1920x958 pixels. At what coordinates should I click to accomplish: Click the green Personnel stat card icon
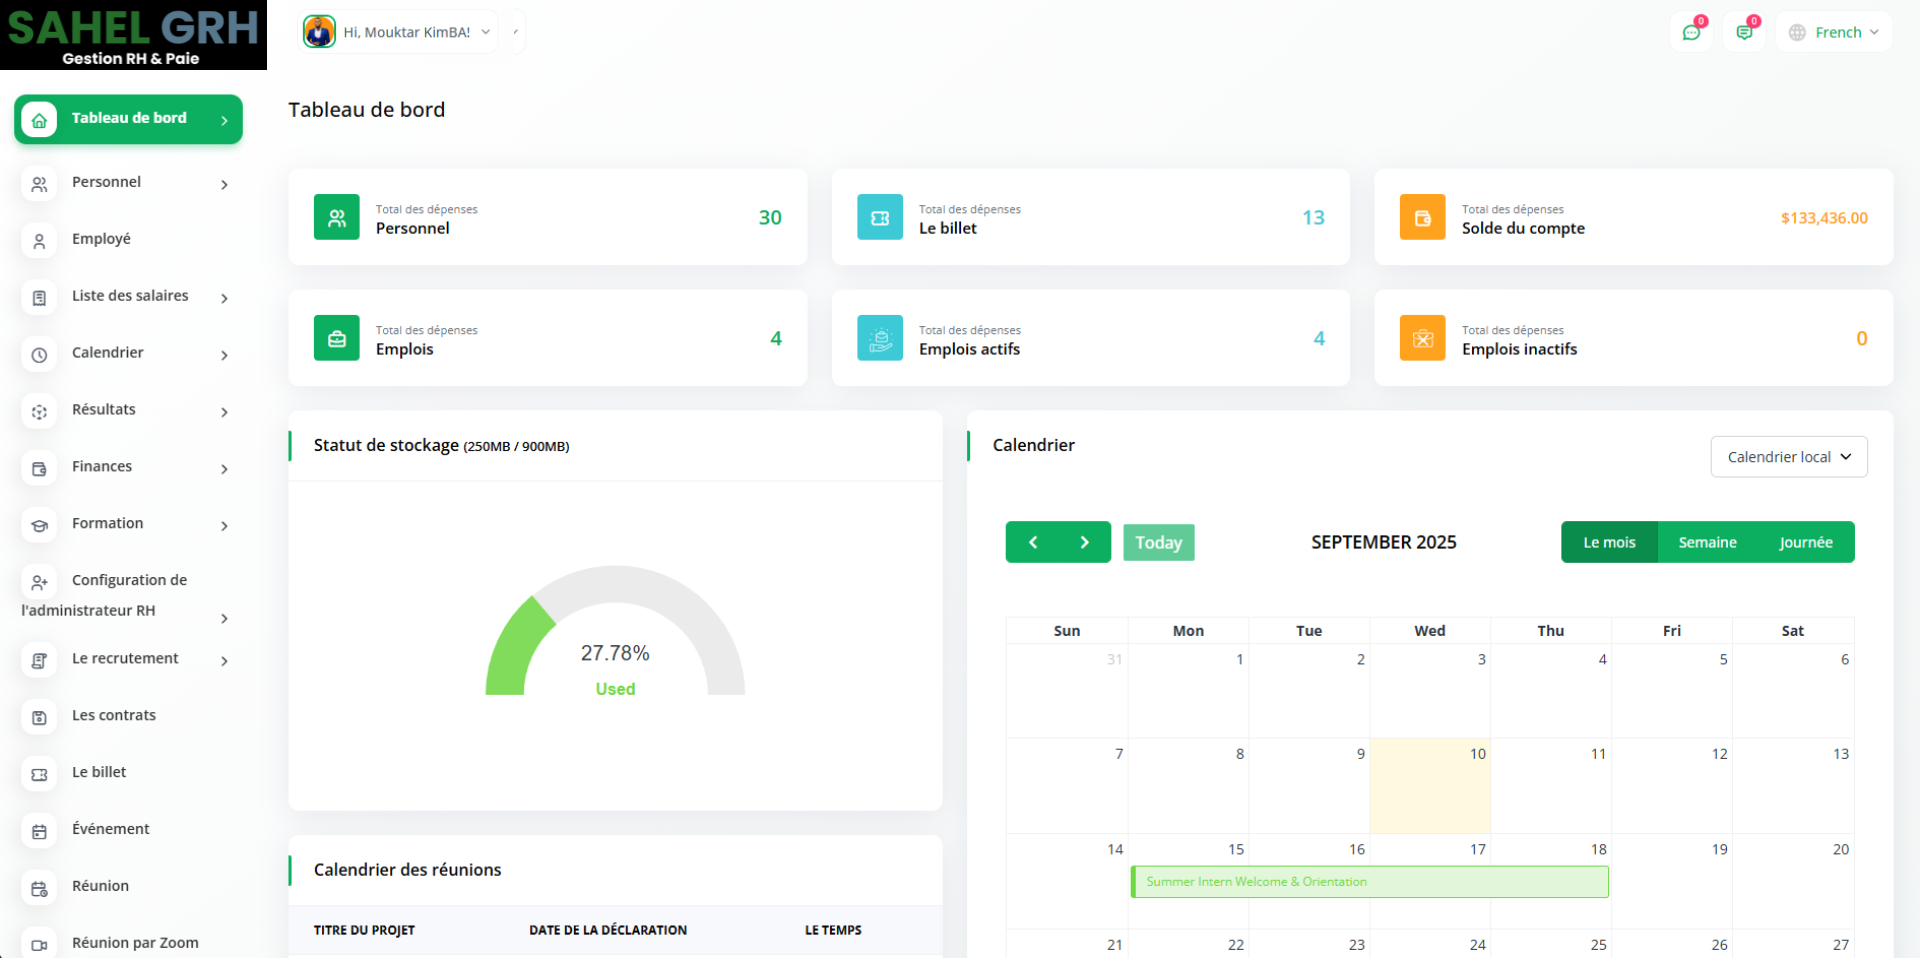coord(337,217)
